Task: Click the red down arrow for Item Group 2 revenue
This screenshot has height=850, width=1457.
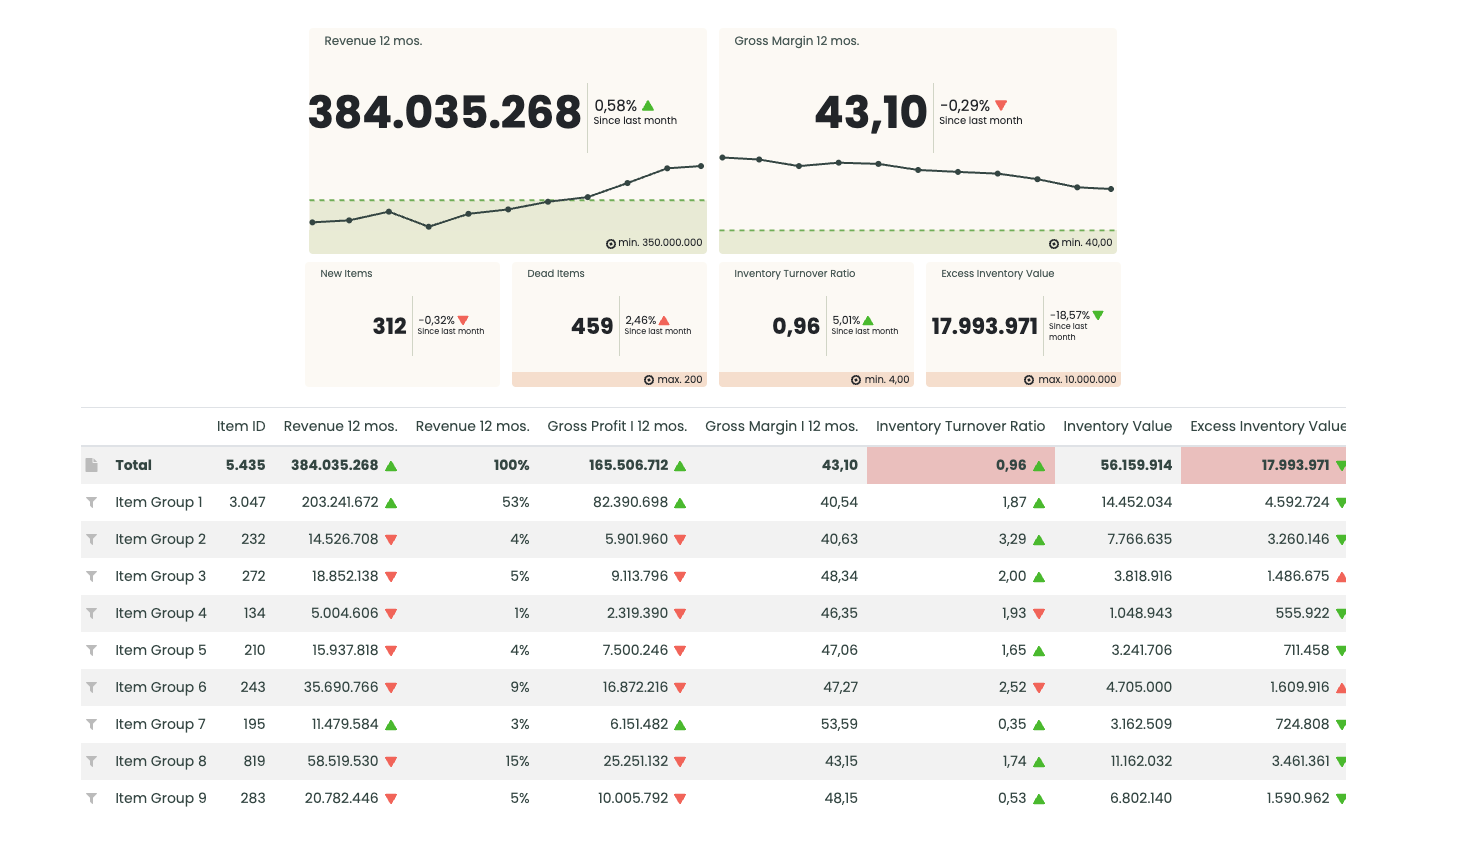Action: click(392, 539)
